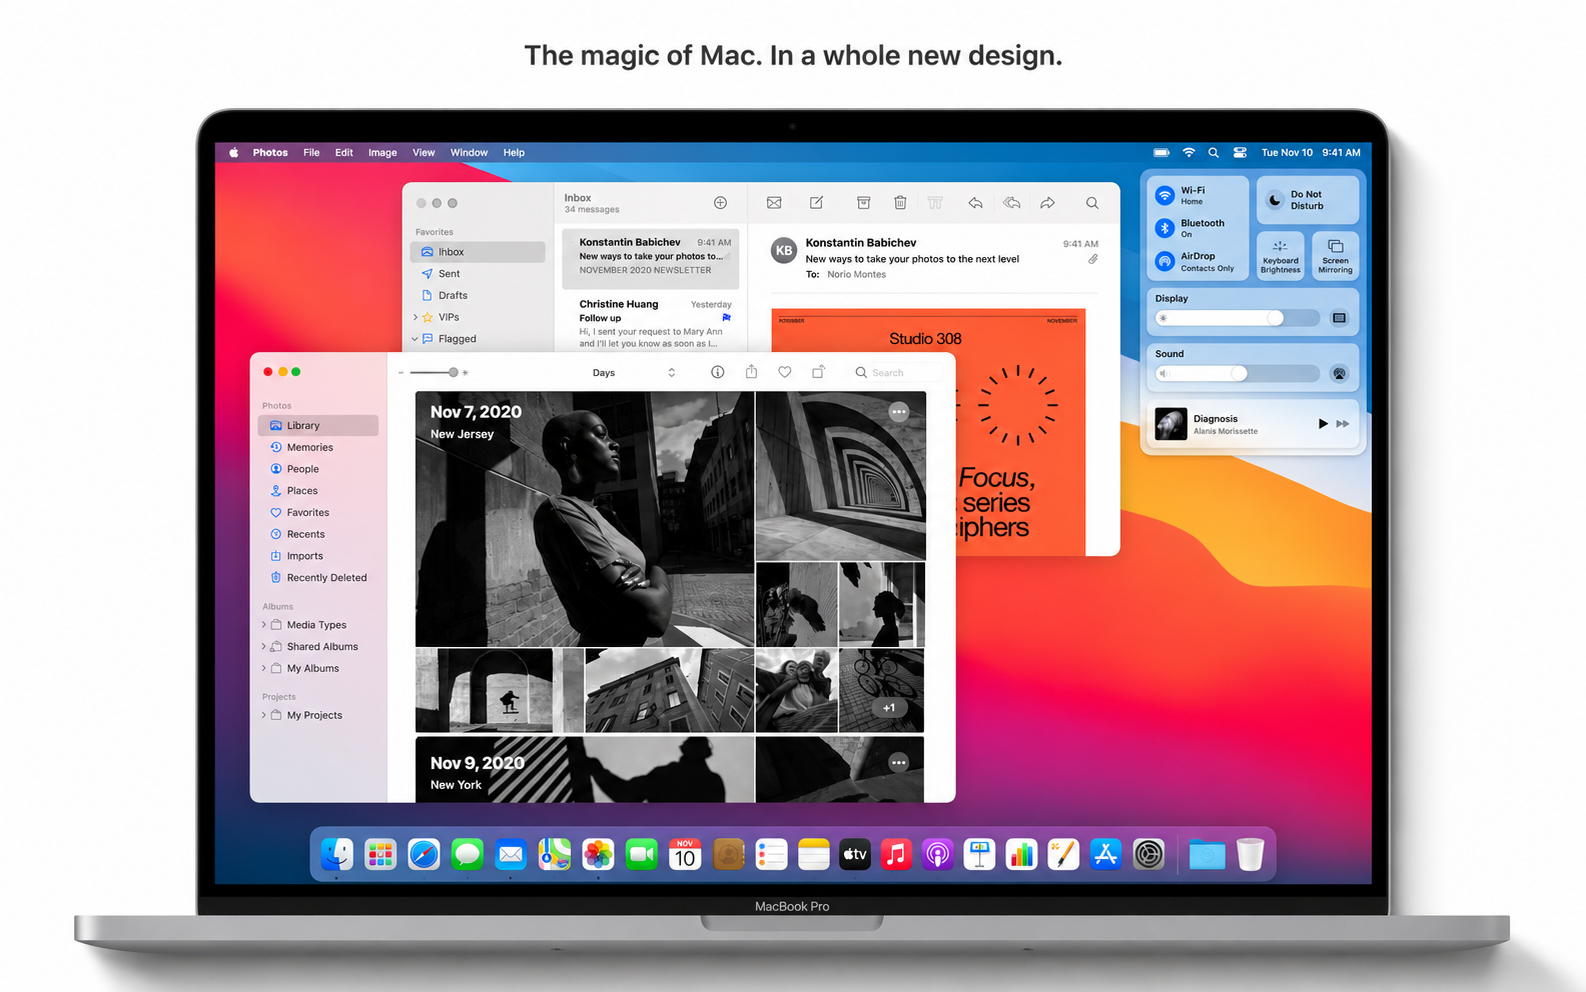The image size is (1586, 992).
Task: Open Finder from the Dock
Action: 337,854
